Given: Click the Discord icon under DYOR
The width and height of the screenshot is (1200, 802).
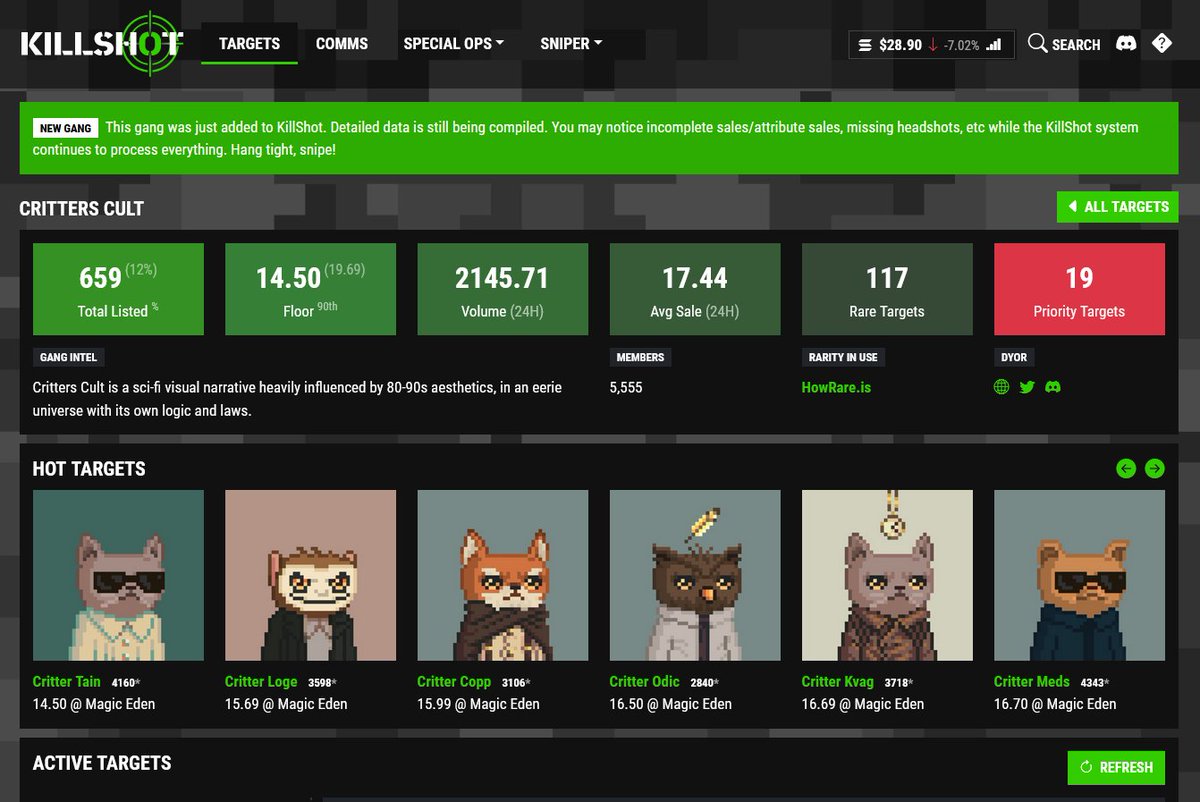Looking at the screenshot, I should (x=1053, y=387).
